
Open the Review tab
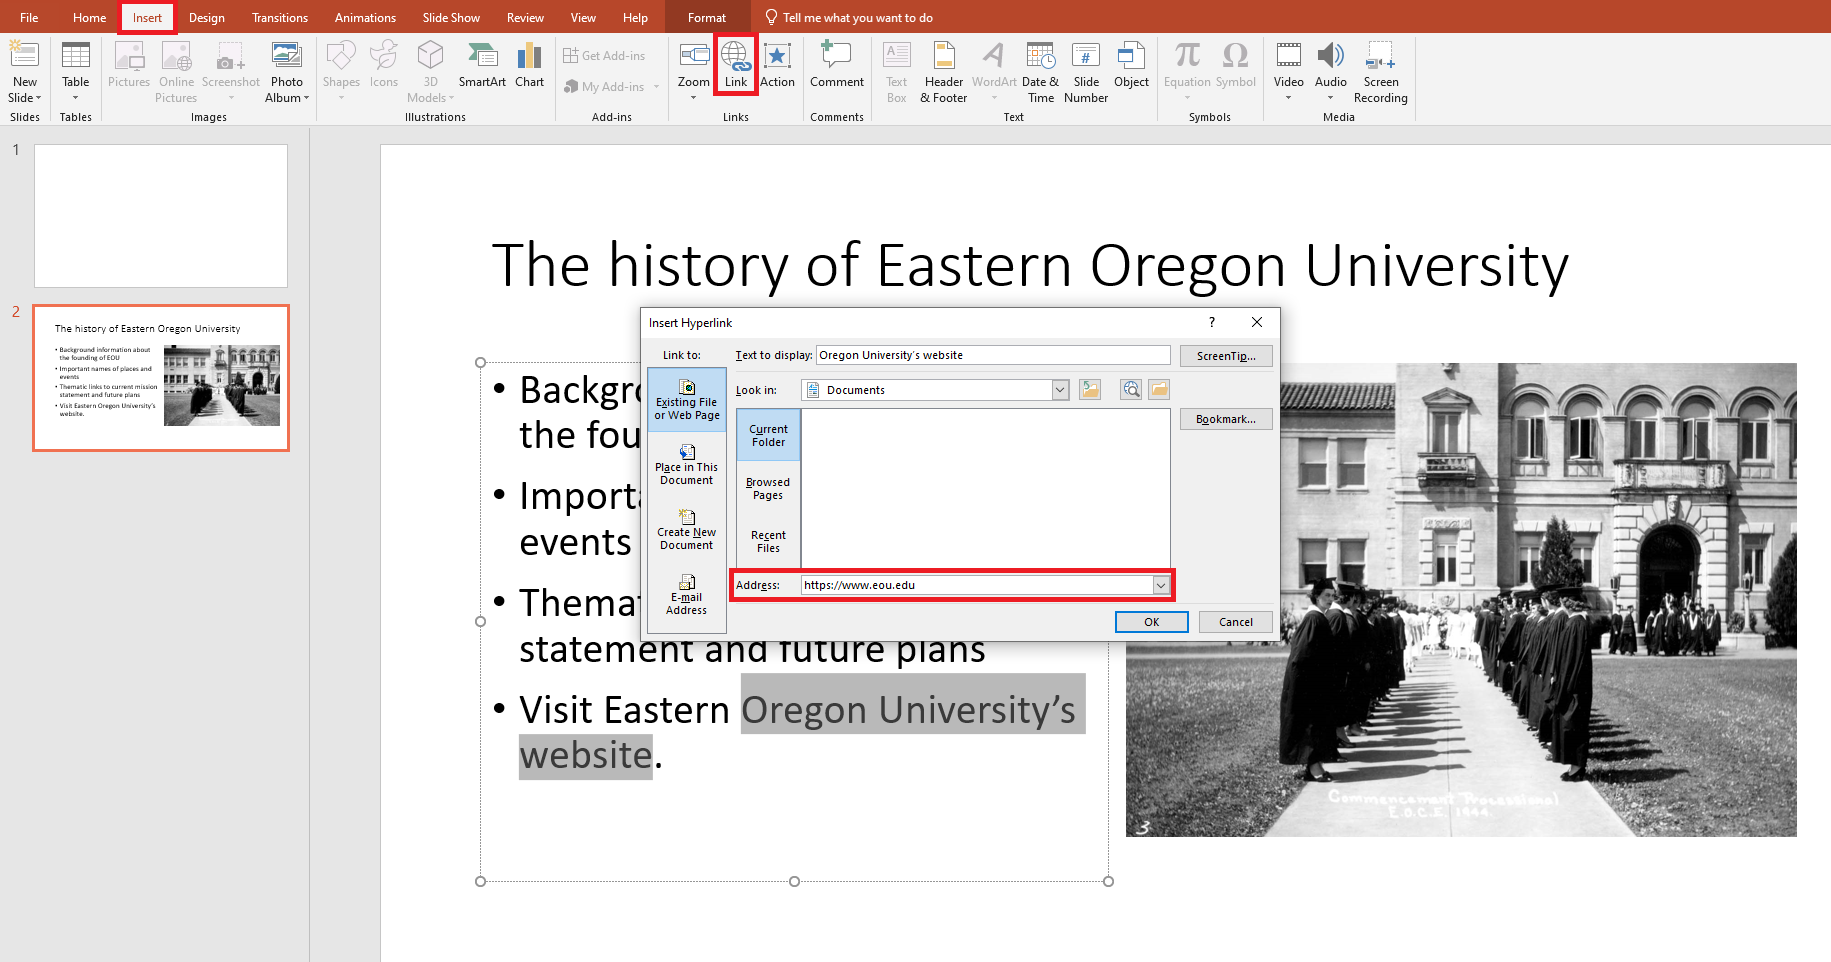tap(525, 17)
